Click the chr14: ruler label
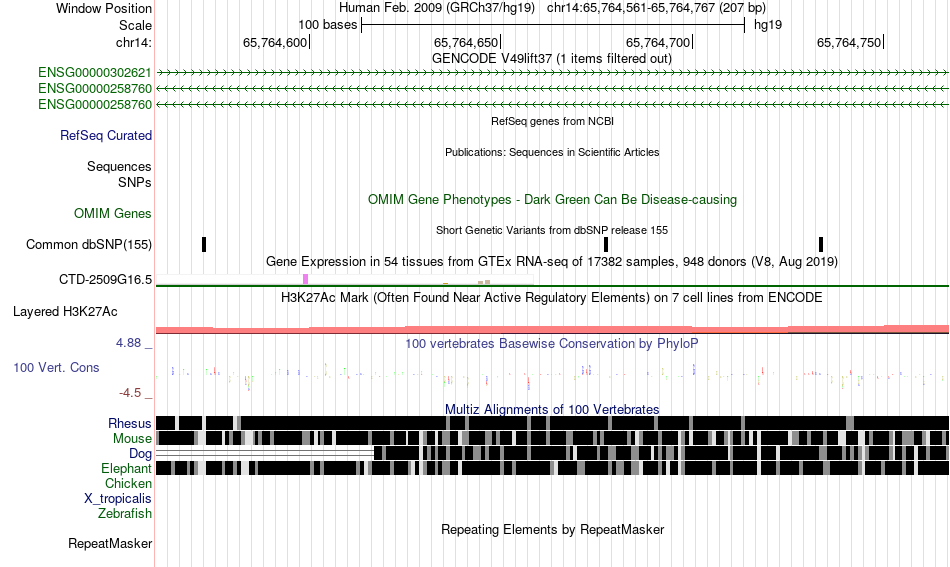Image resolution: width=950 pixels, height=567 pixels. (134, 42)
